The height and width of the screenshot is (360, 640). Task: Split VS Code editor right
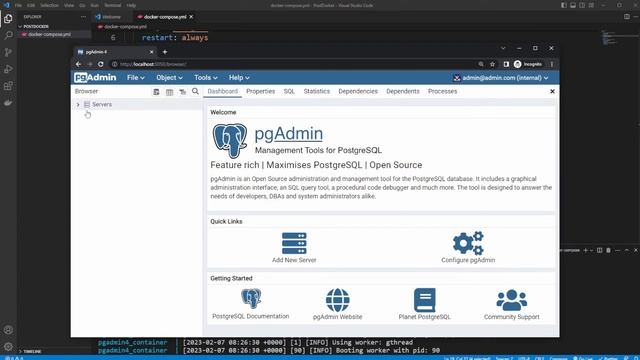coord(627,17)
